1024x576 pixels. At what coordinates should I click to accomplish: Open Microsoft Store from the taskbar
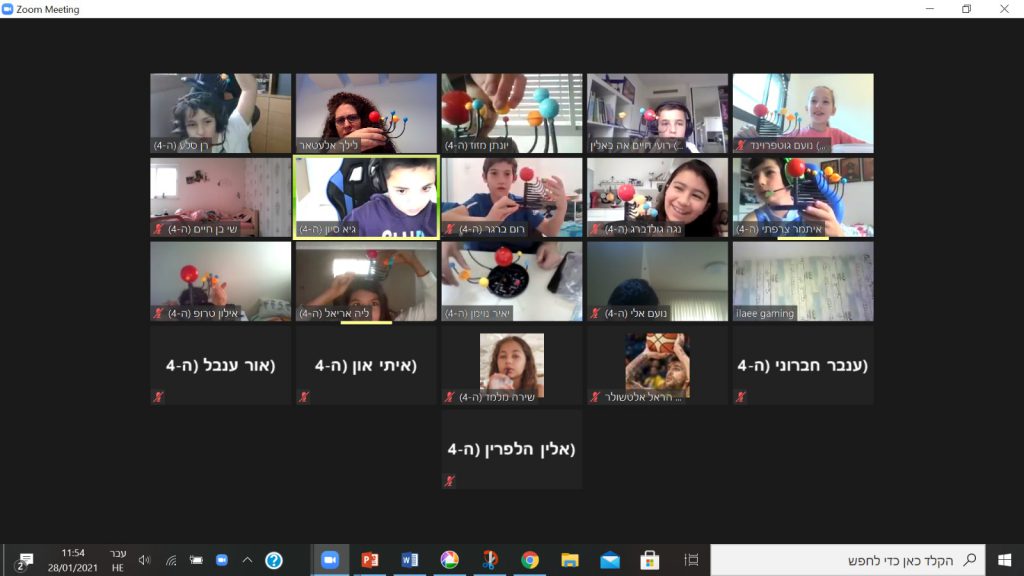(650, 560)
